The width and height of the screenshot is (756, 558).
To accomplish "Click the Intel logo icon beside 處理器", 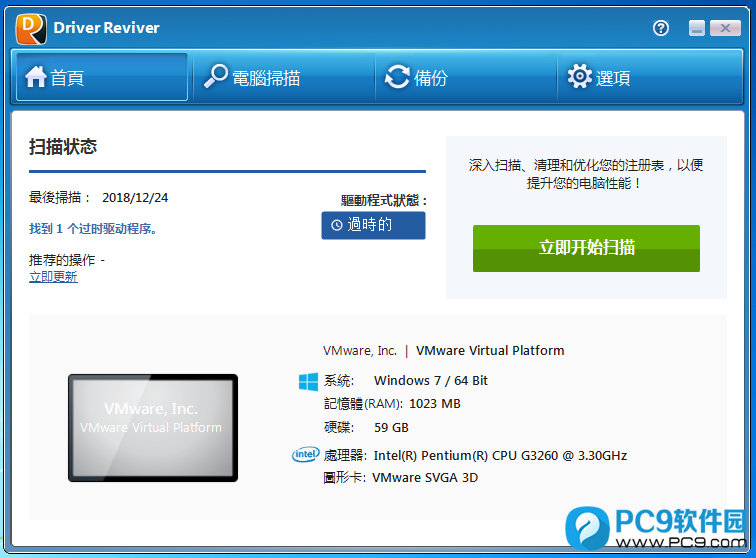I will (306, 454).
